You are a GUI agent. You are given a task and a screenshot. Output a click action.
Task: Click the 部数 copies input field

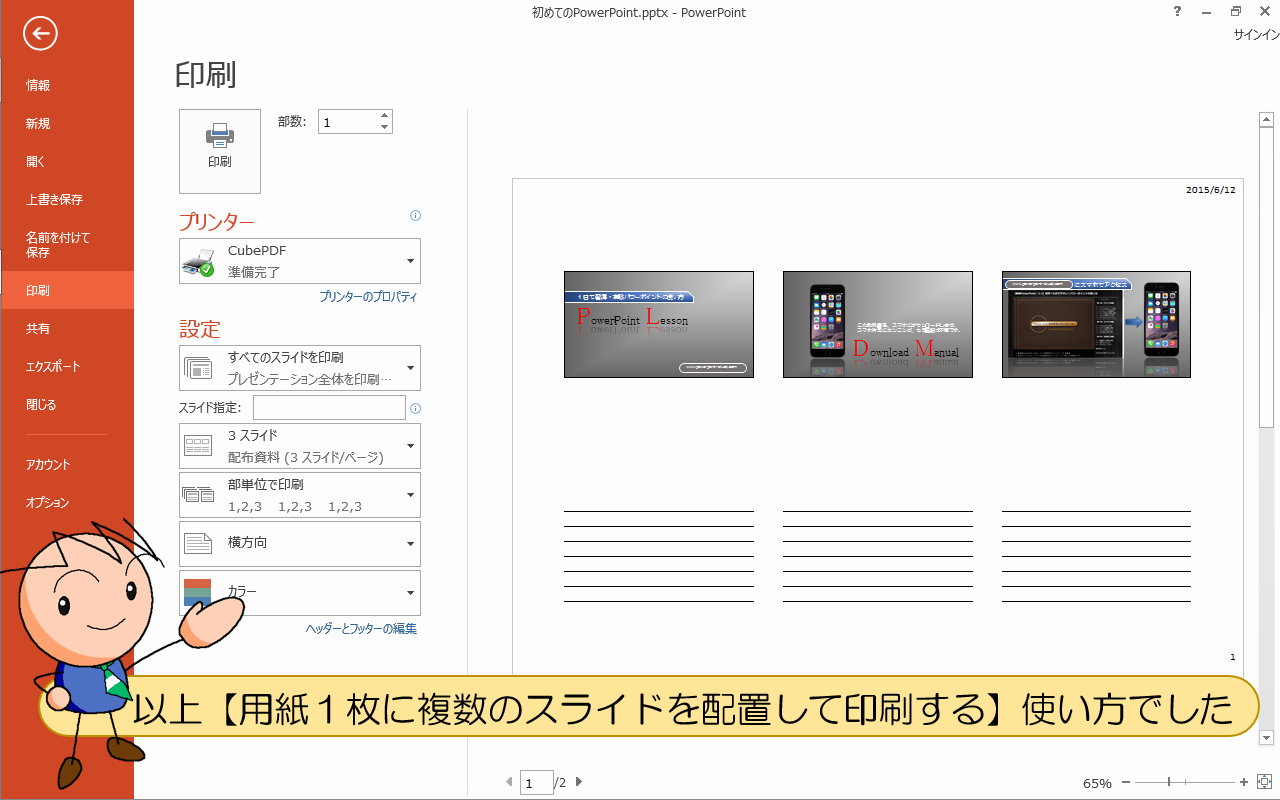(x=348, y=122)
